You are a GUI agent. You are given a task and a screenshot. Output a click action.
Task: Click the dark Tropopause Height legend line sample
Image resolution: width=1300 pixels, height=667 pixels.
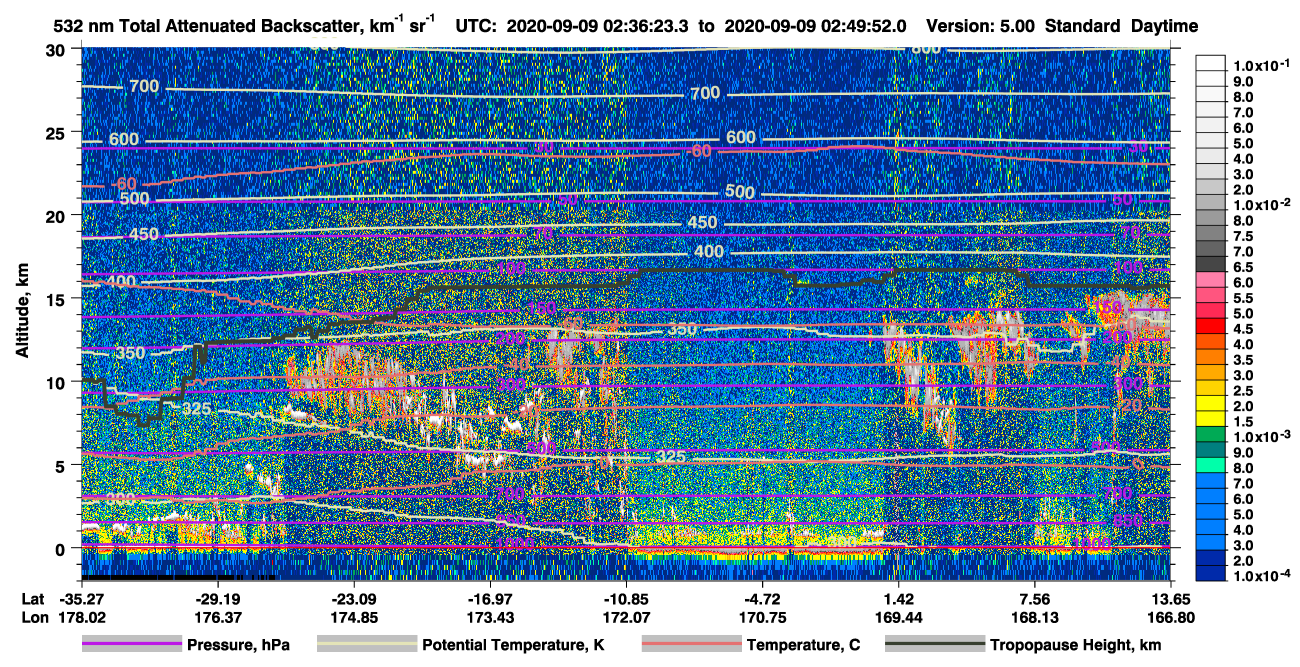pyautogui.click(x=935, y=645)
